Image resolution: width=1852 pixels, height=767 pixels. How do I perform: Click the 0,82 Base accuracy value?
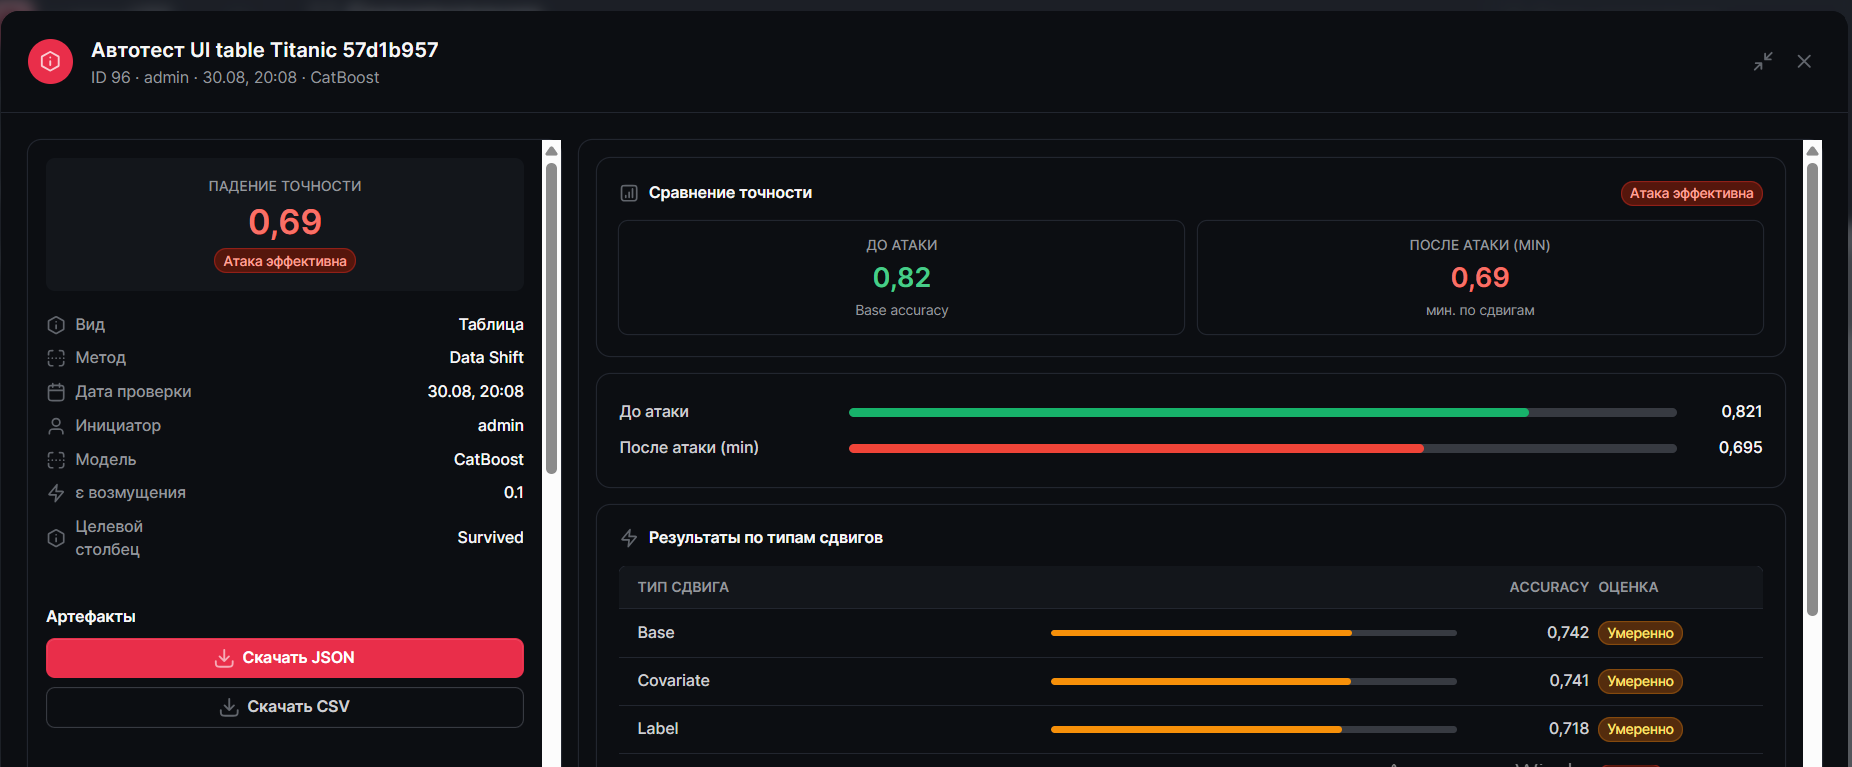tap(902, 277)
